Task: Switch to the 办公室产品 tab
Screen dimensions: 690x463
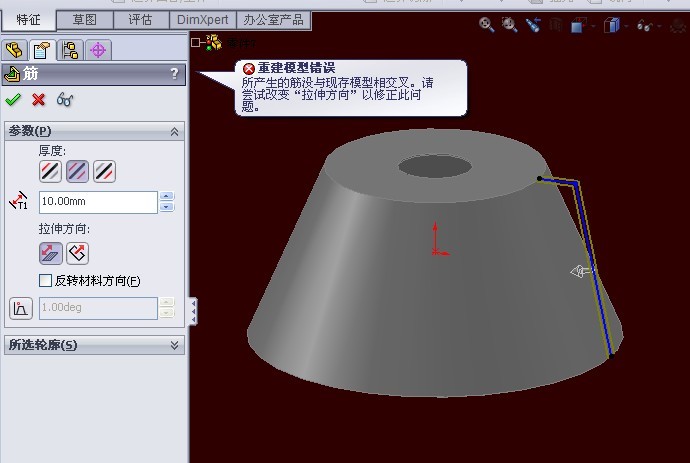Action: [273, 20]
